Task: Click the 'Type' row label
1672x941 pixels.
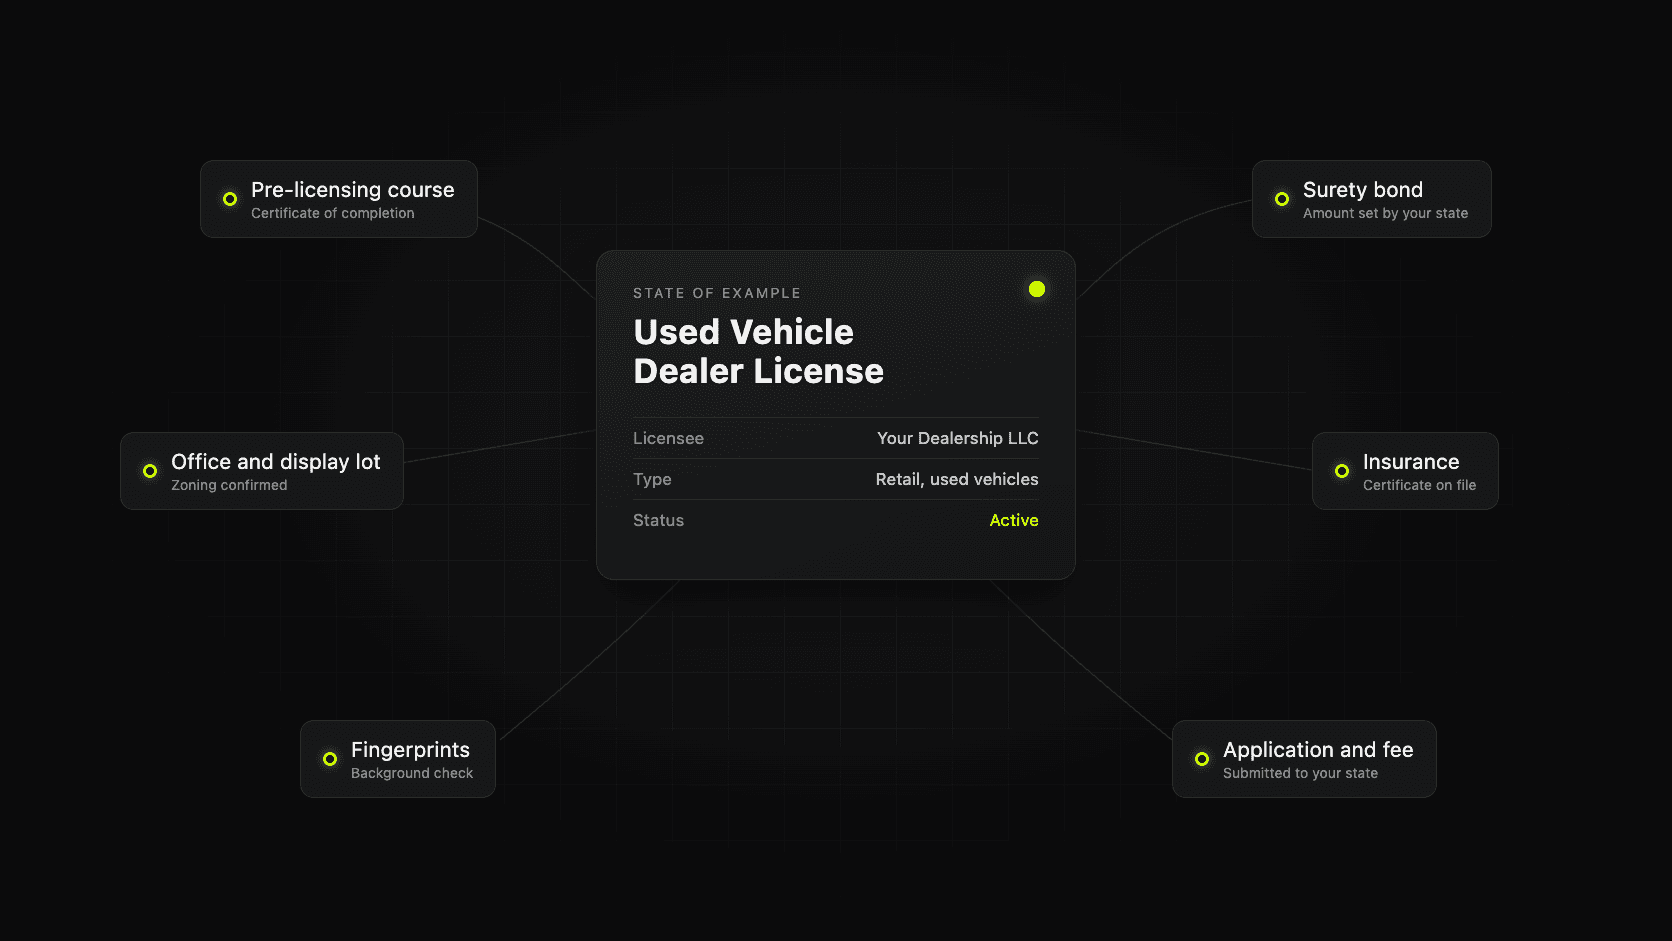Action: coord(652,479)
